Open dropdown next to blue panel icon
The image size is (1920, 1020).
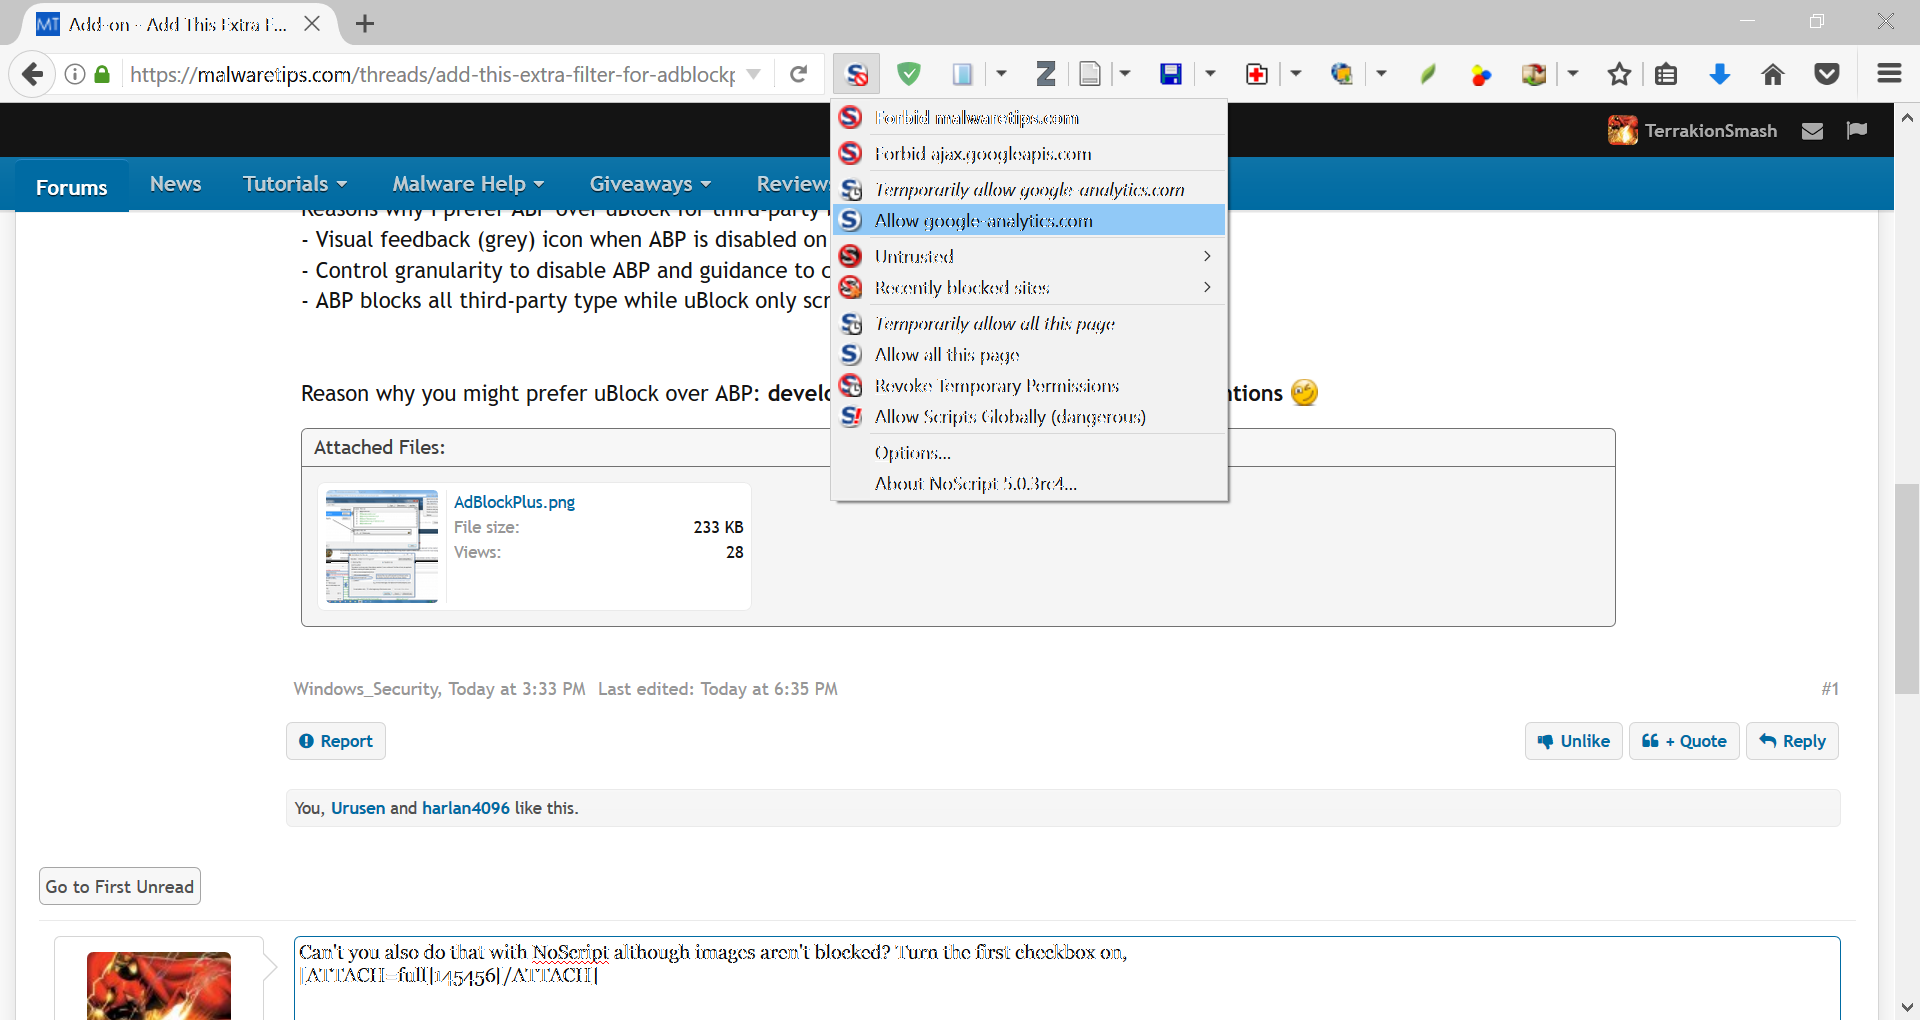point(1001,74)
